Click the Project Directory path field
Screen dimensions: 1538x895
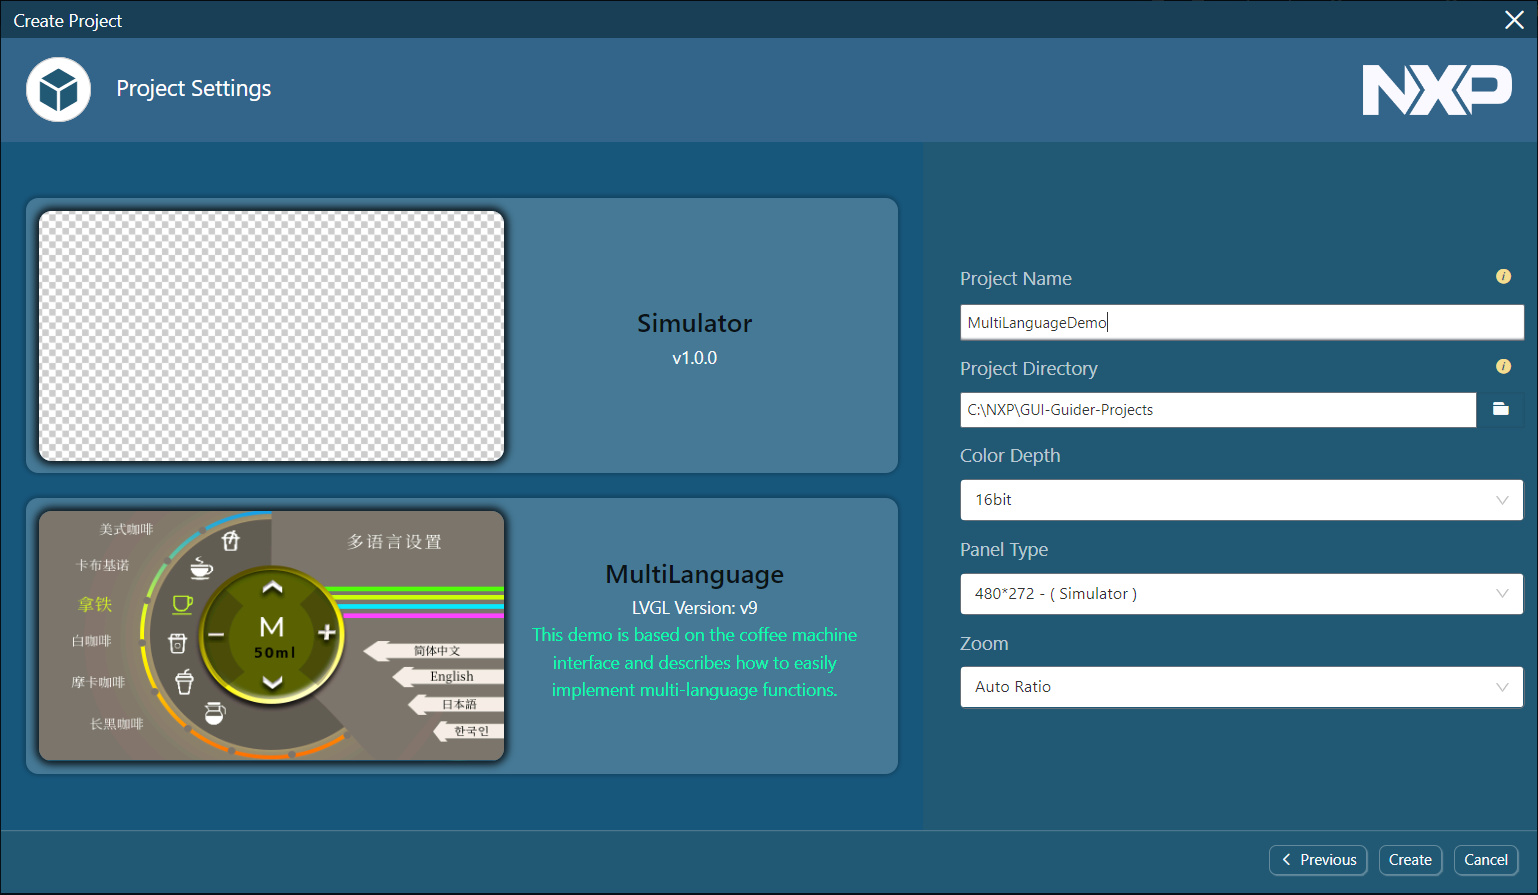point(1217,409)
